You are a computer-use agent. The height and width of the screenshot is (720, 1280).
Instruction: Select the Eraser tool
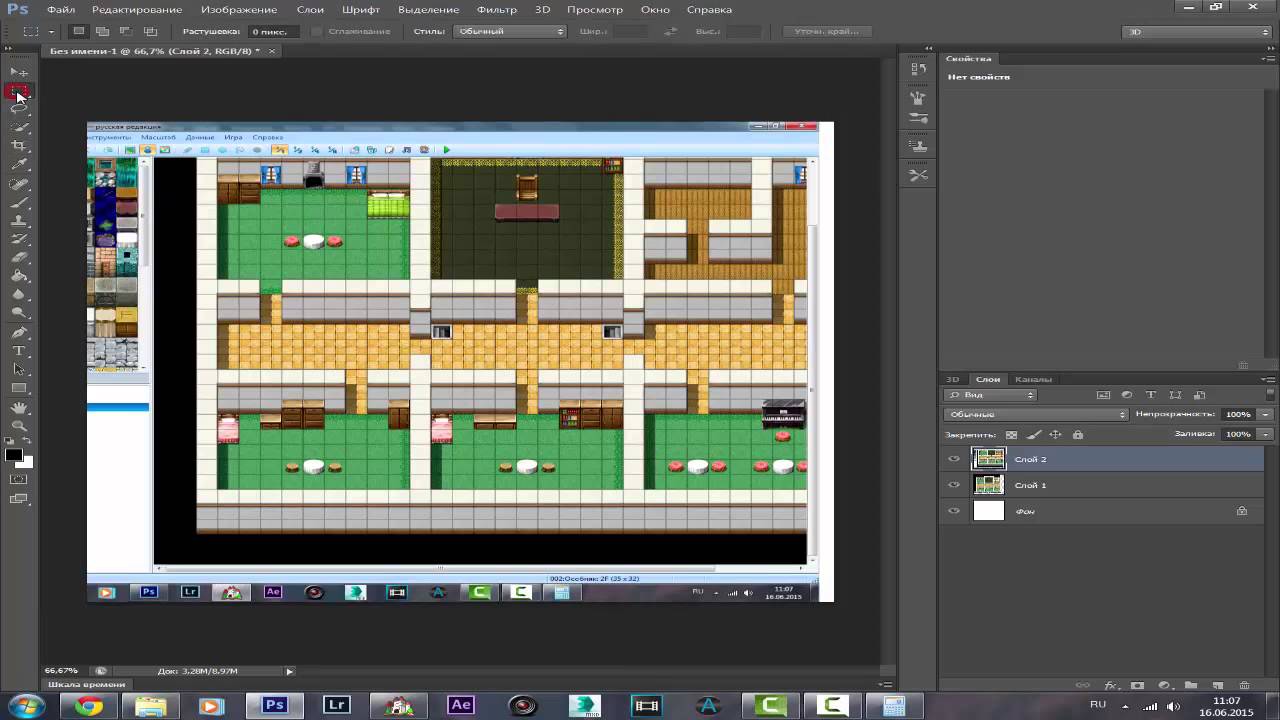tap(19, 258)
